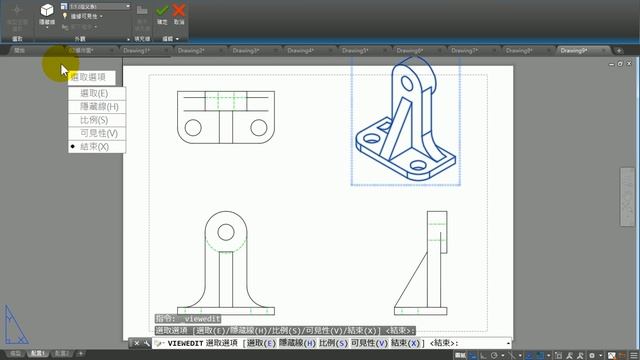
Task: Expand the arrow under 隱藏線 button
Action: point(47,28)
